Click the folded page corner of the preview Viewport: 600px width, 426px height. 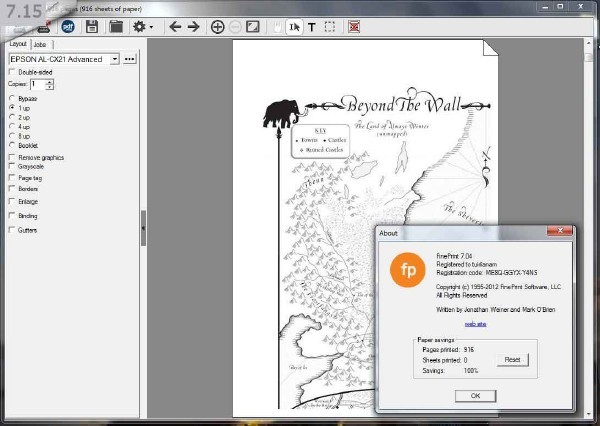coord(491,48)
